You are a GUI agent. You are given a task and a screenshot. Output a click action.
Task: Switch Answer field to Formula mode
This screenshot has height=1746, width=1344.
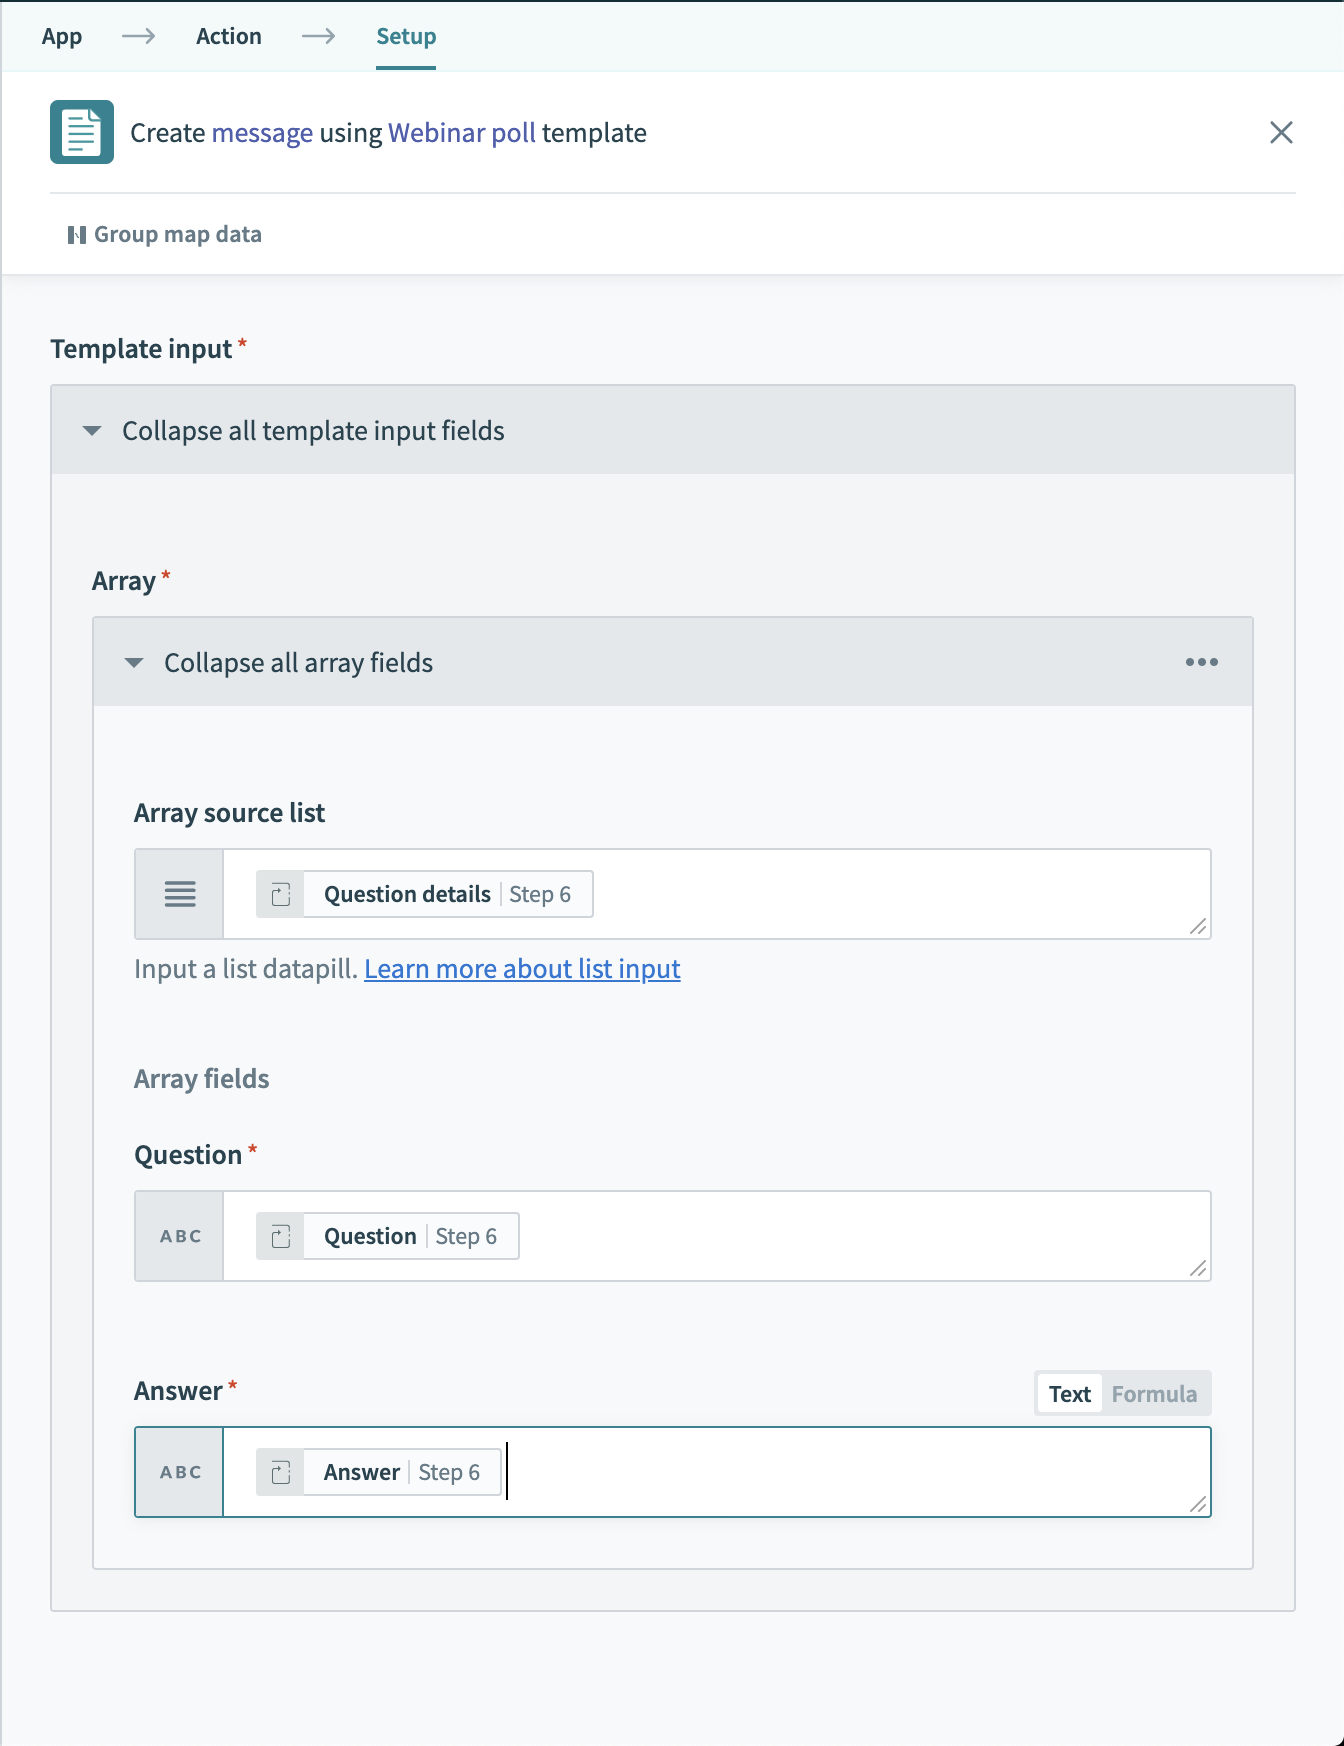pos(1153,1394)
